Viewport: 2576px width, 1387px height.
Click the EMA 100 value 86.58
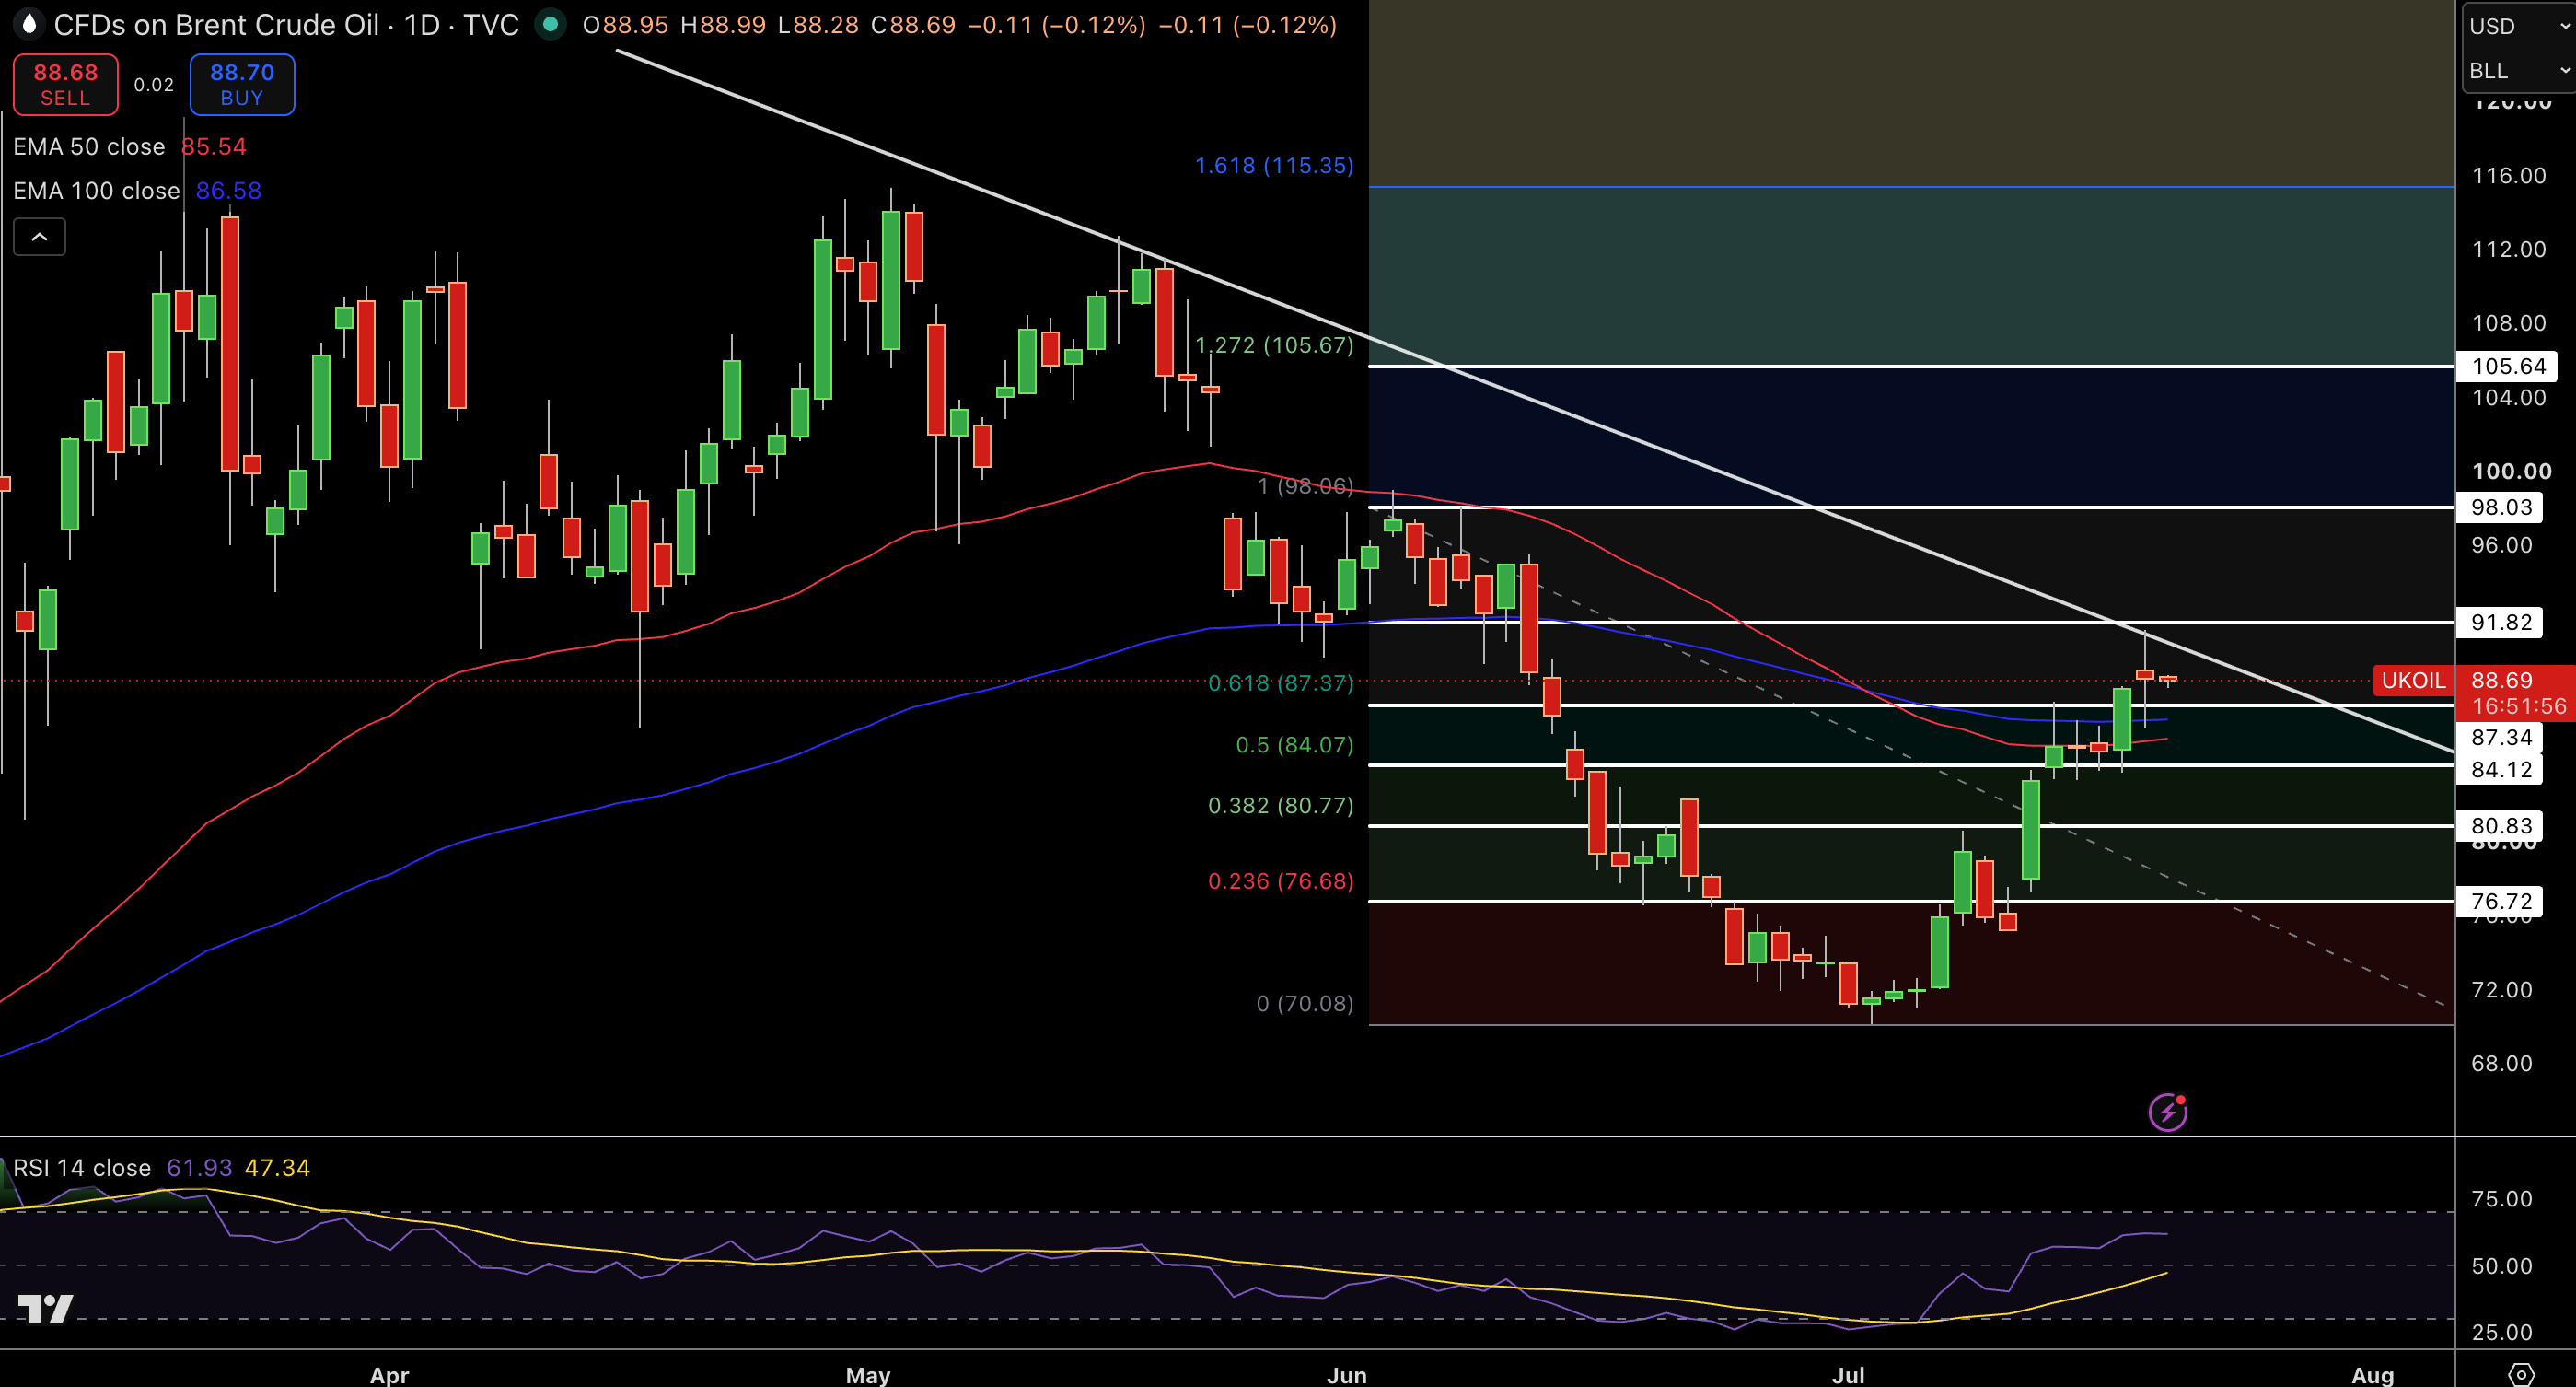pos(228,191)
